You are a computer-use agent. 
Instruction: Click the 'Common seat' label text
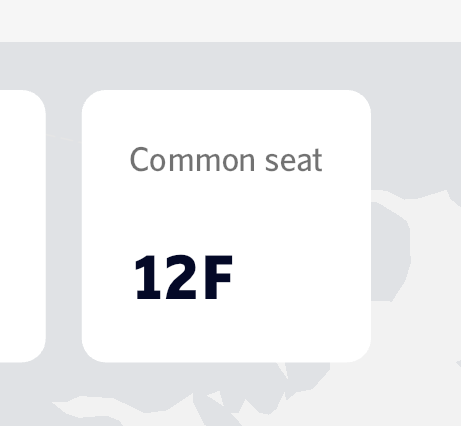(226, 160)
